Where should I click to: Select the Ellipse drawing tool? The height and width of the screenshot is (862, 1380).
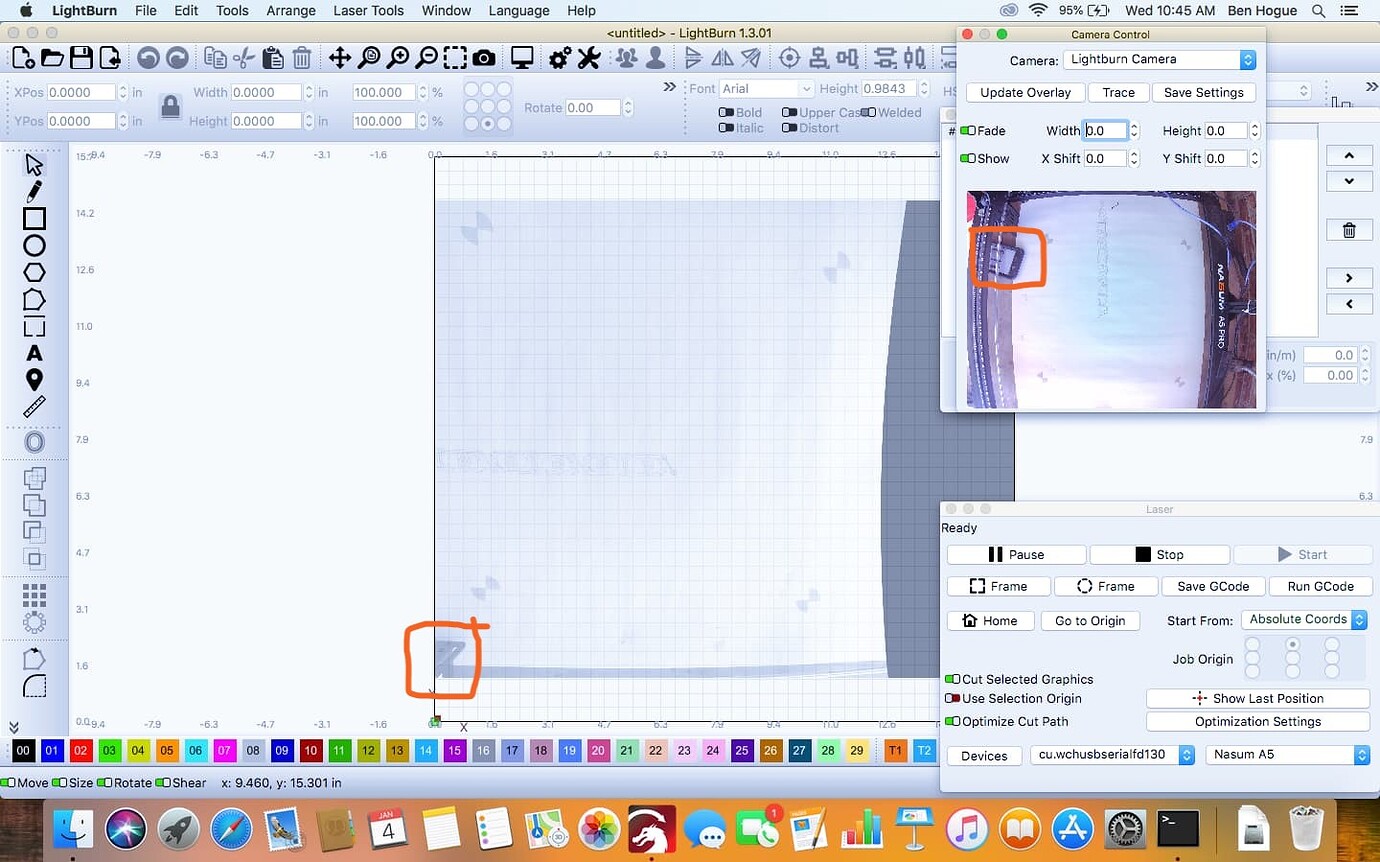tap(33, 245)
